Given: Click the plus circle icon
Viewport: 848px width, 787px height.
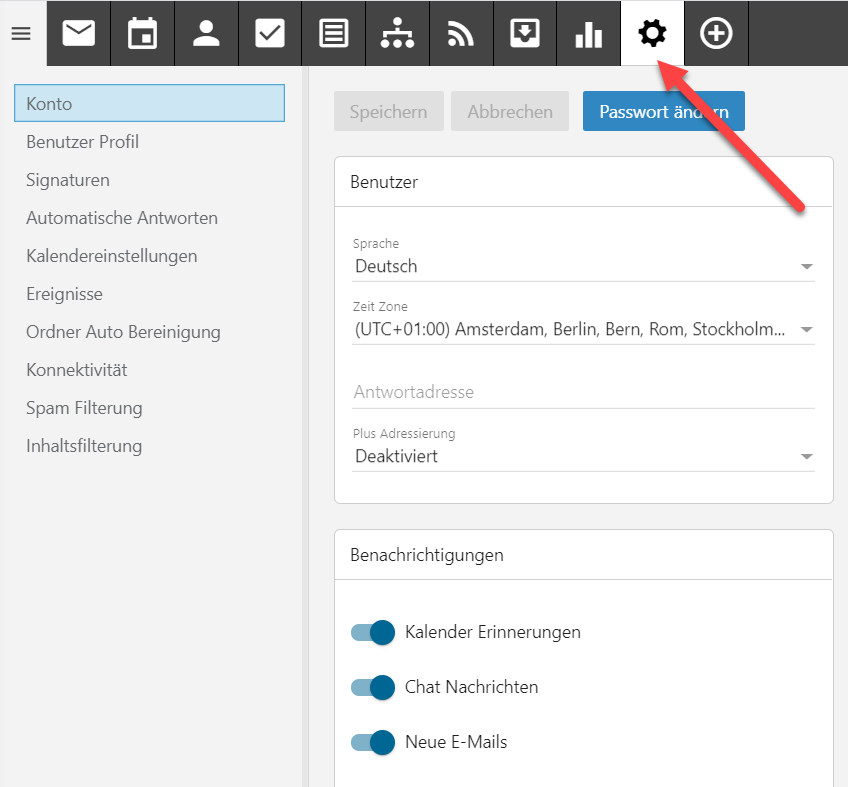Looking at the screenshot, I should (716, 34).
